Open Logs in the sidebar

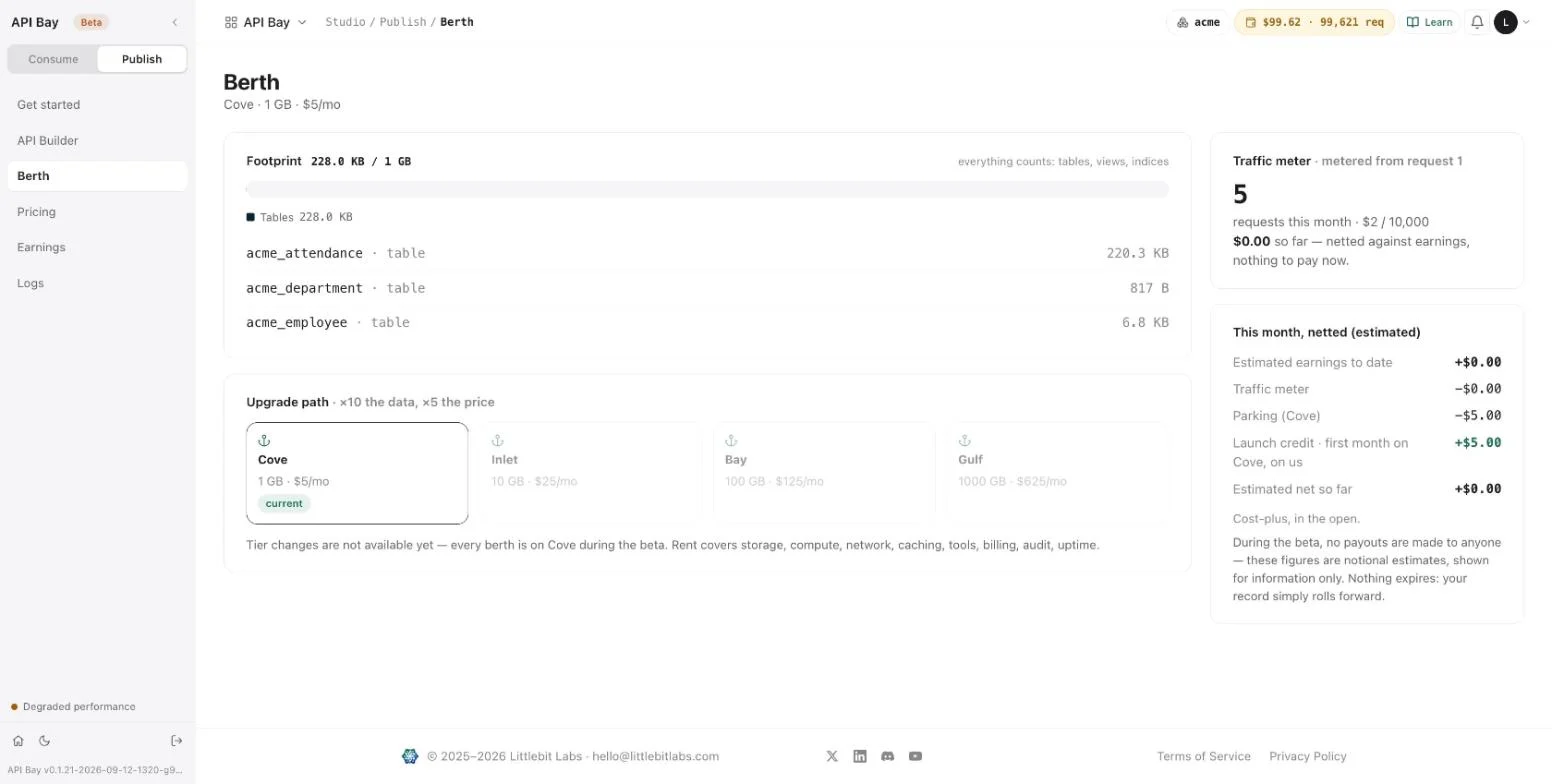tap(97, 283)
